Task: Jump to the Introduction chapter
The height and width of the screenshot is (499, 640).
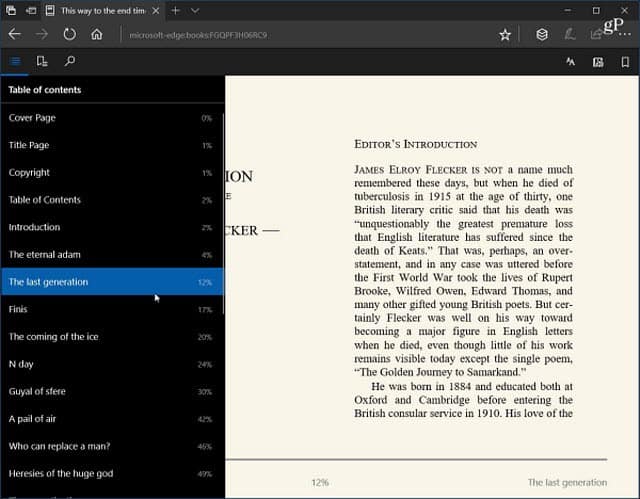Action: click(x=111, y=227)
